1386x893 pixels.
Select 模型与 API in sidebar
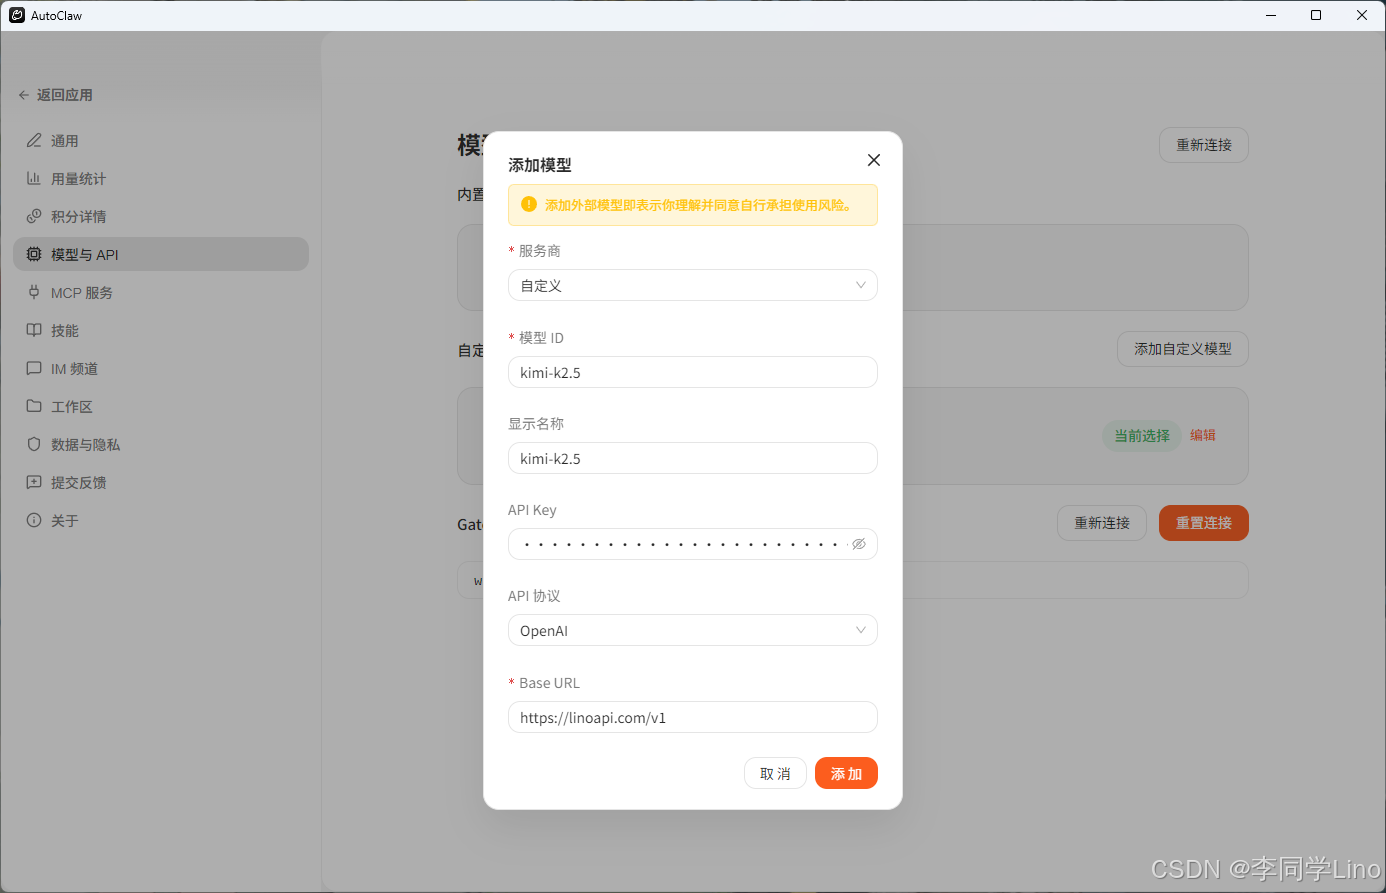click(161, 254)
